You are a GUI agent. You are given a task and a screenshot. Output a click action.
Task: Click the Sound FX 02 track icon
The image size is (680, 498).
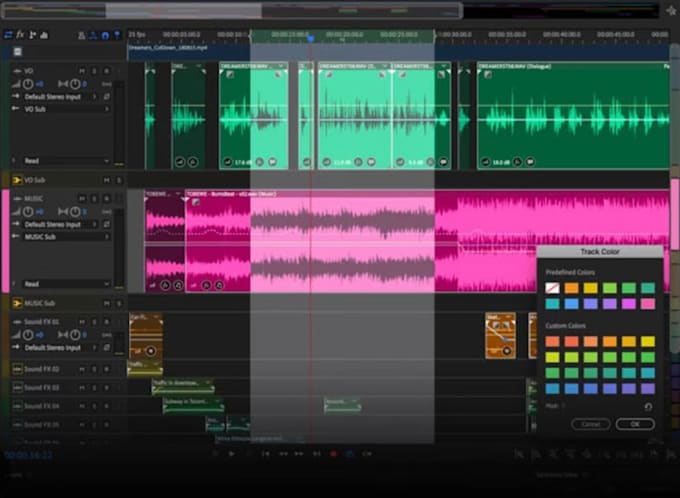click(17, 369)
